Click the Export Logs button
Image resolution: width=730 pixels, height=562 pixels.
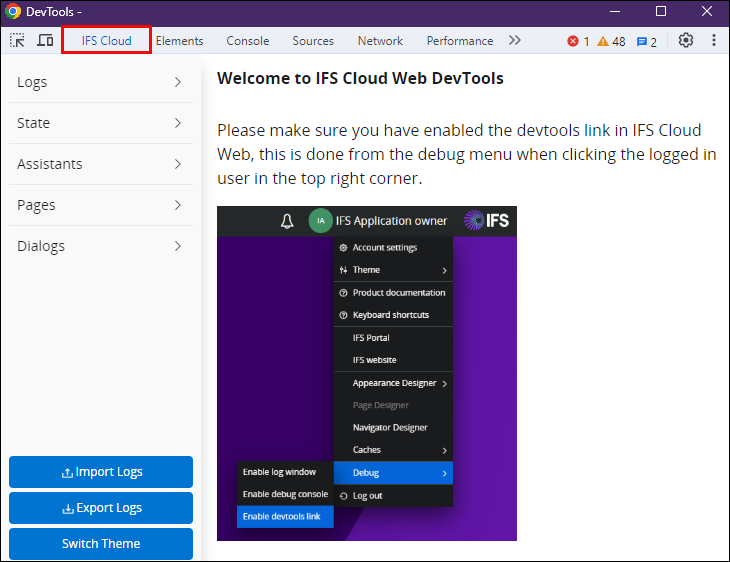coord(101,508)
